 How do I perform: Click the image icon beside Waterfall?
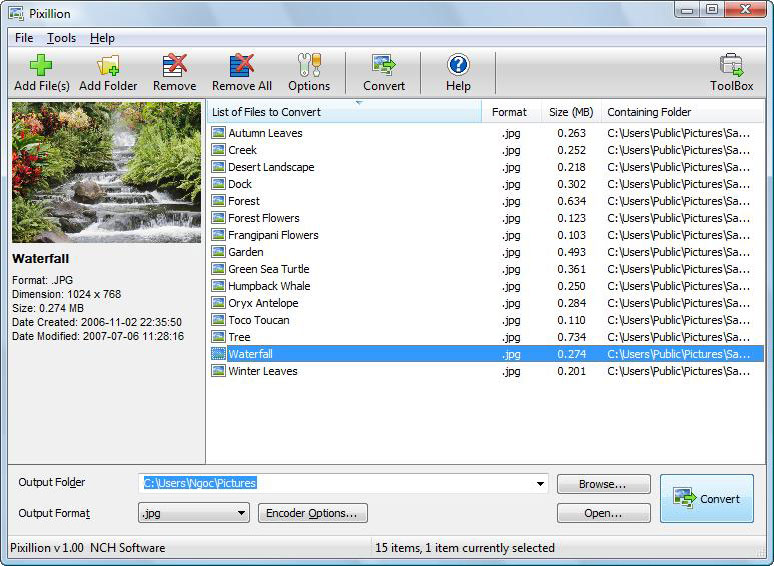click(218, 354)
